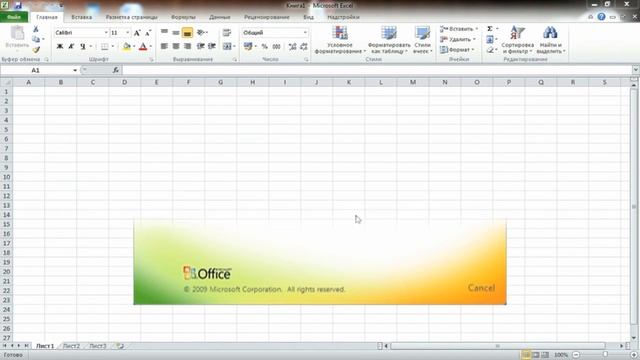640x360 pixels.
Task: Open Условное форматирование dropdown
Action: coord(340,40)
